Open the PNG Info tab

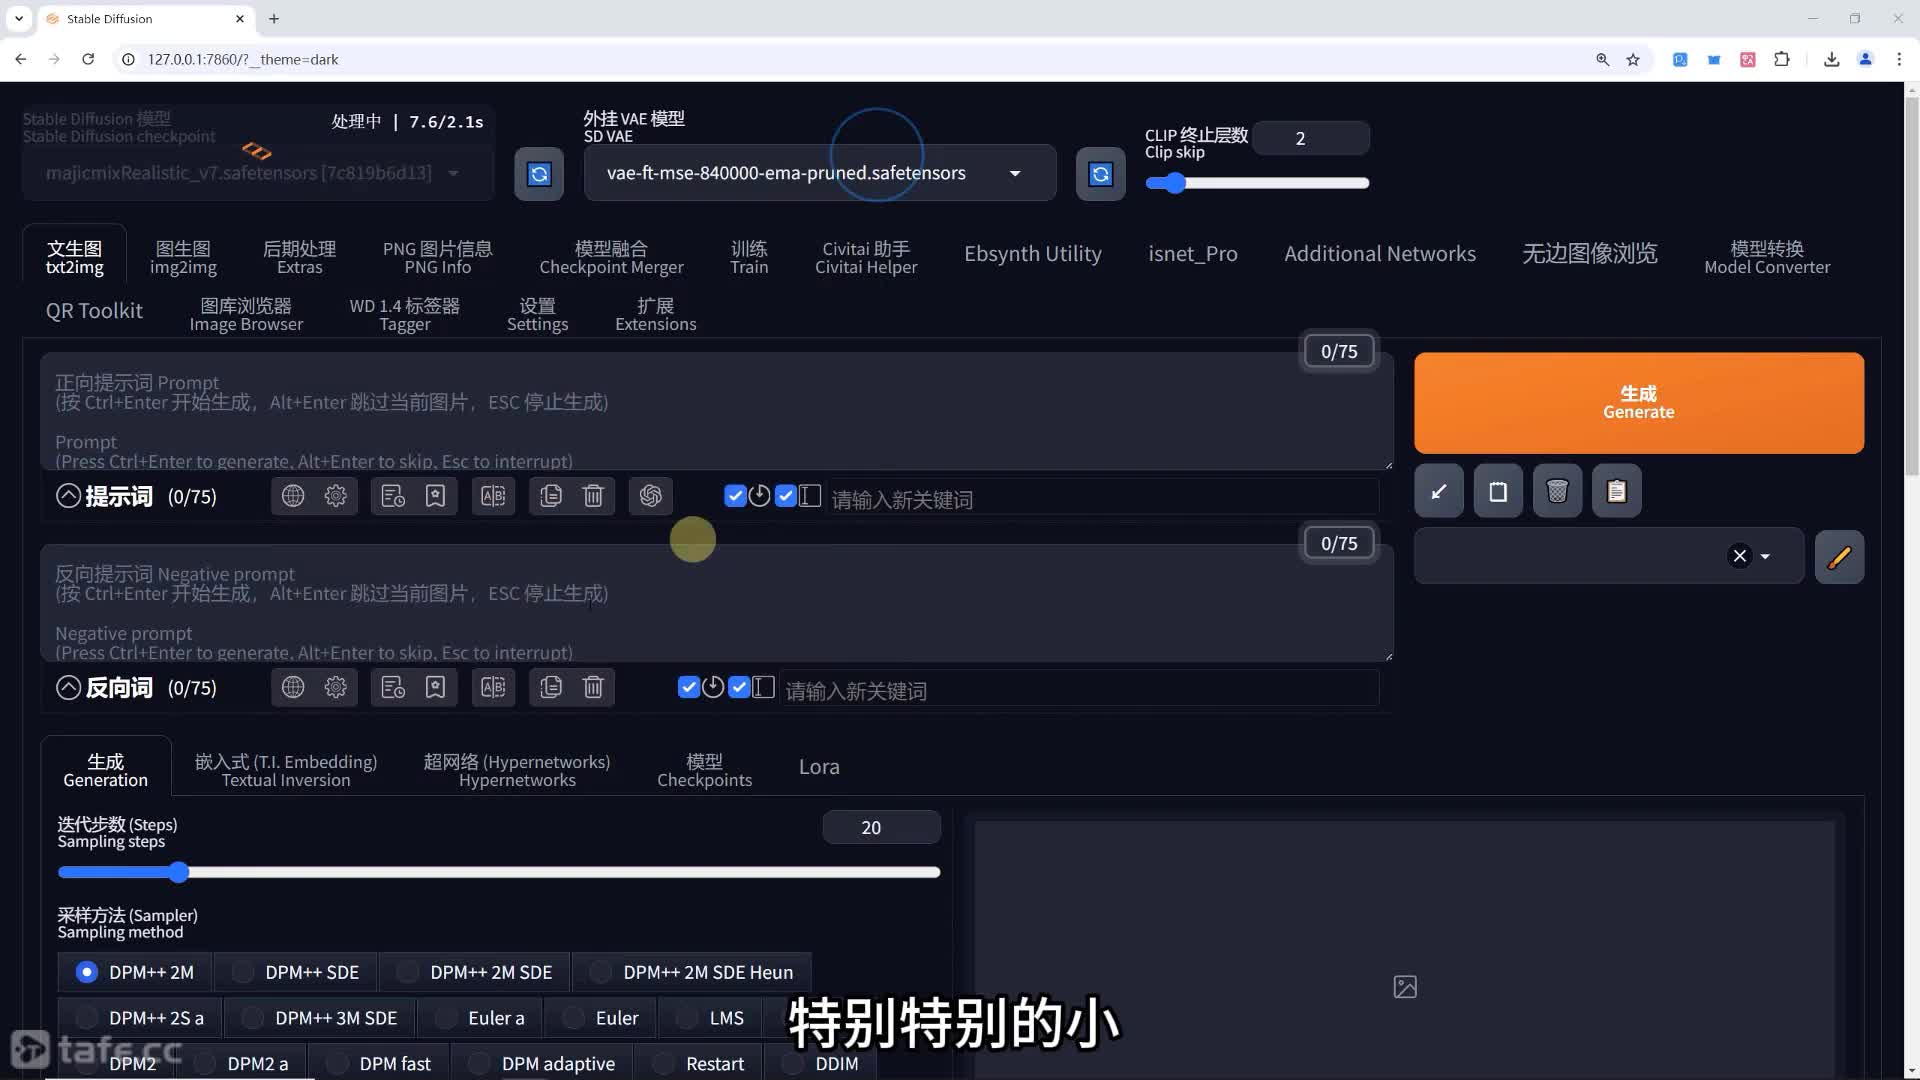pos(437,257)
